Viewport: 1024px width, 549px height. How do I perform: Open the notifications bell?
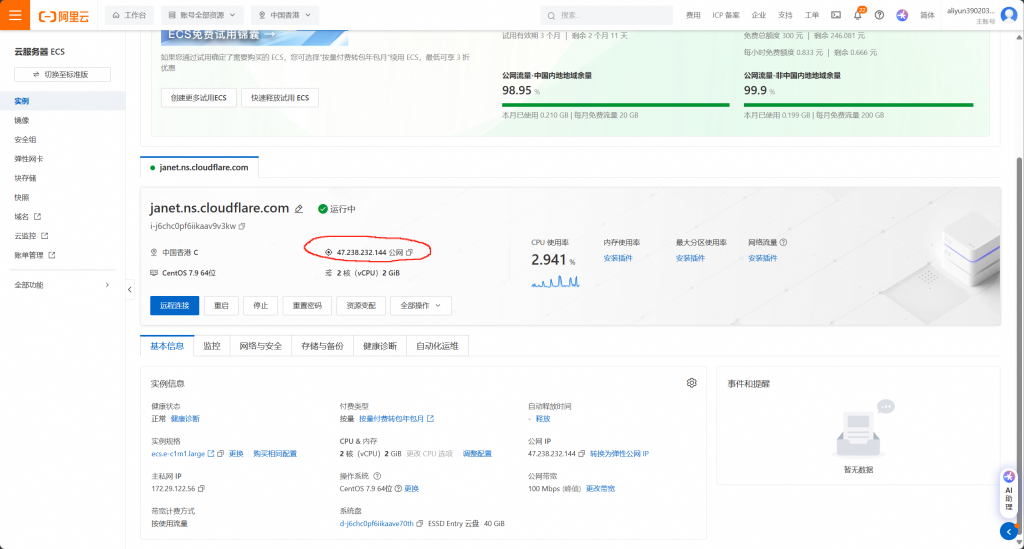pos(857,15)
